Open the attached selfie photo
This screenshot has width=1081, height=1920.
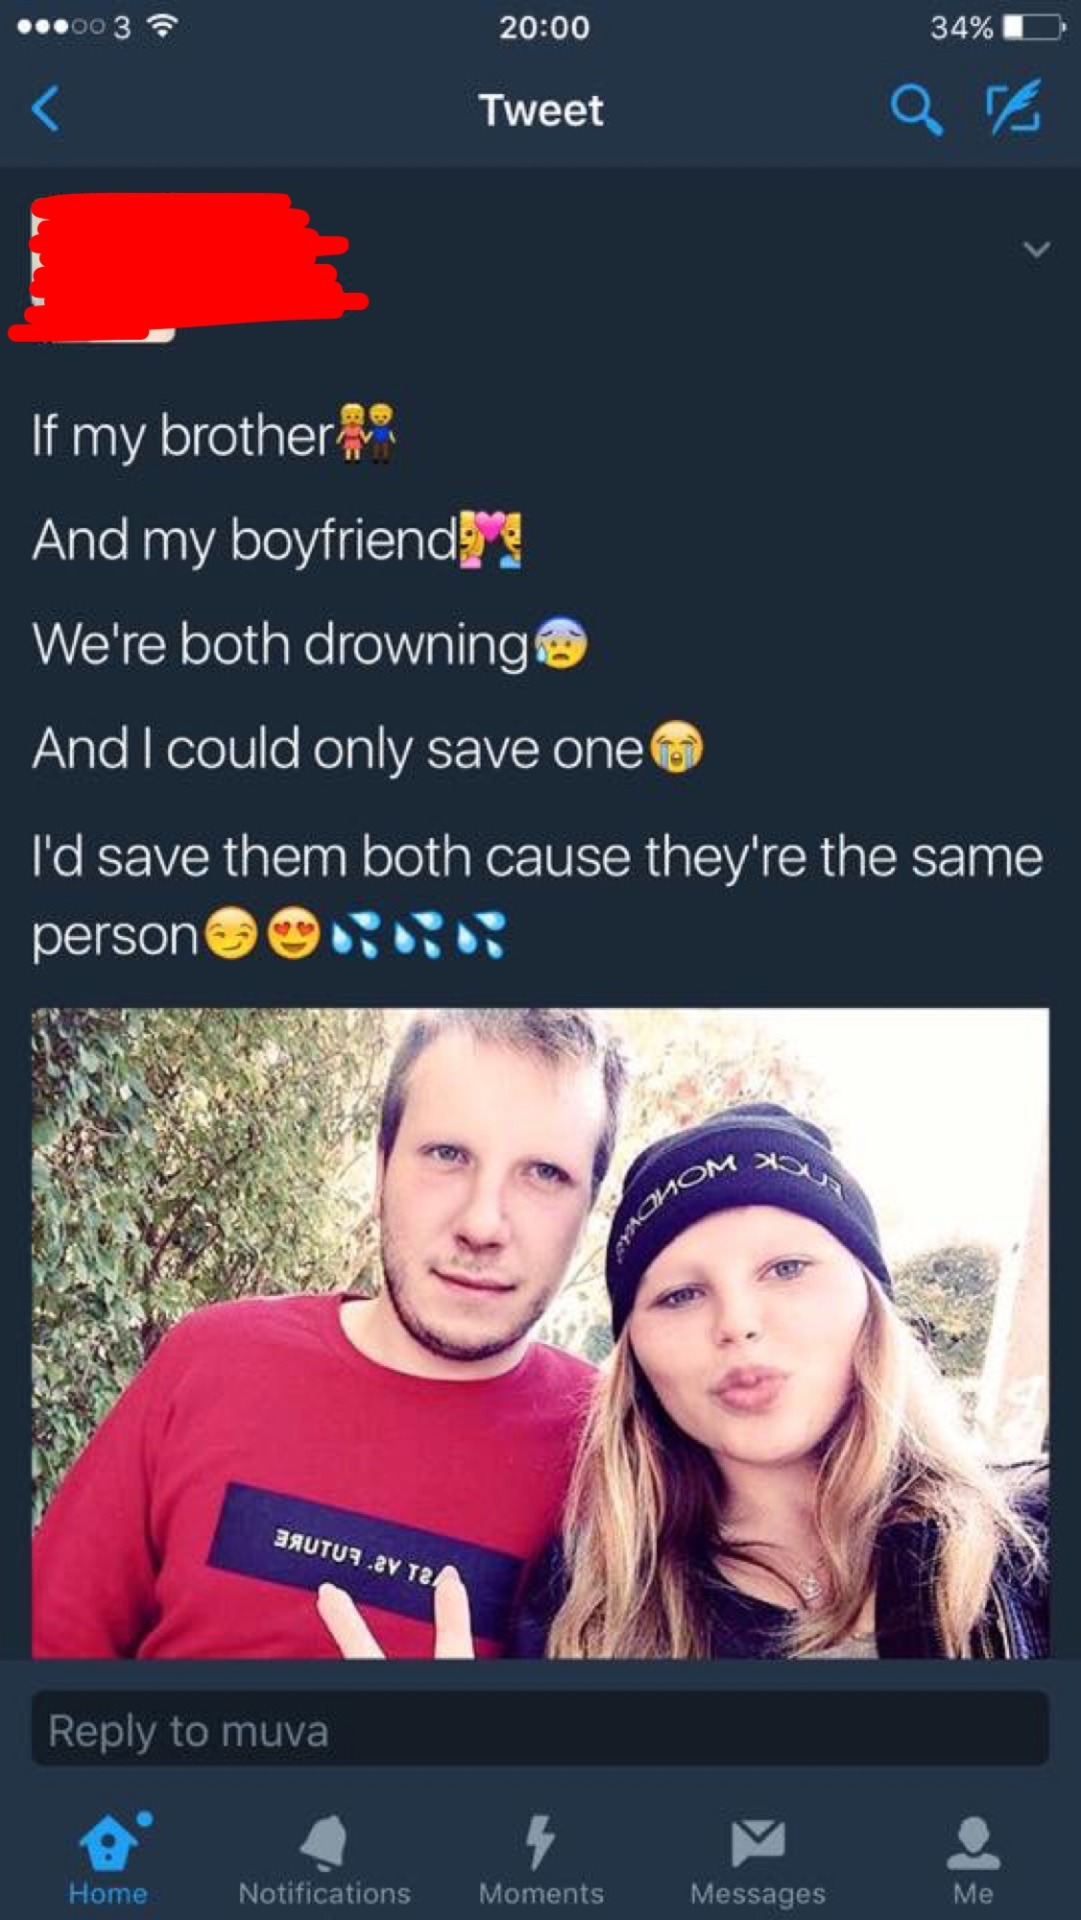click(540, 1333)
